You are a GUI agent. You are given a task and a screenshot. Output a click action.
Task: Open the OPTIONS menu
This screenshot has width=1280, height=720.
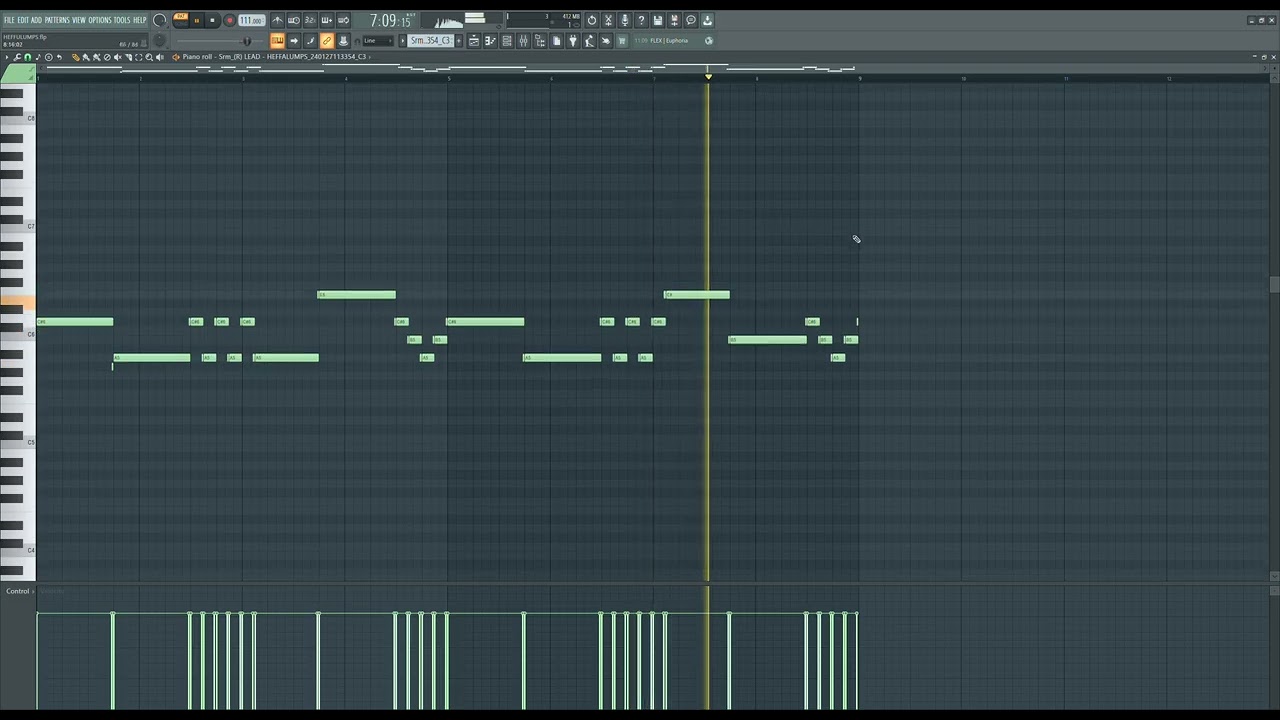(100, 20)
